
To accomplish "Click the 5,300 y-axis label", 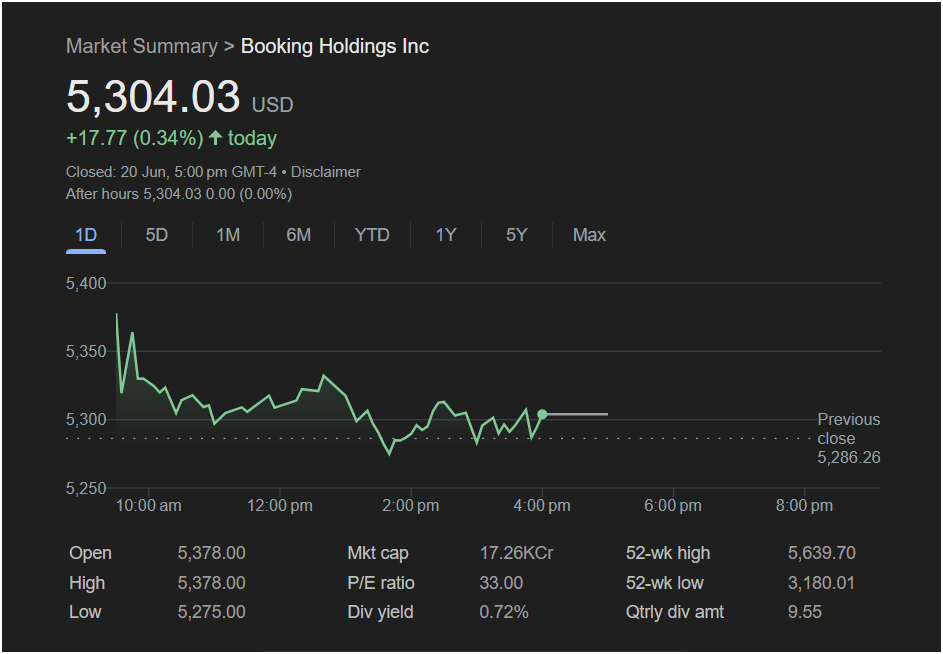I will (x=86, y=419).
